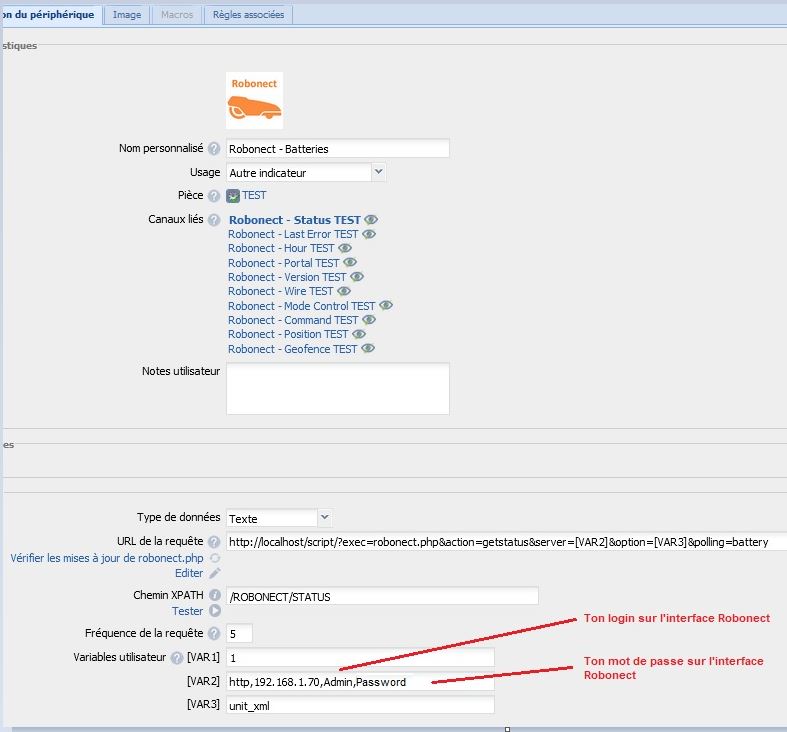Toggle eye icon for Robonect - Portal TEST
The image size is (787, 732).
[x=350, y=263]
